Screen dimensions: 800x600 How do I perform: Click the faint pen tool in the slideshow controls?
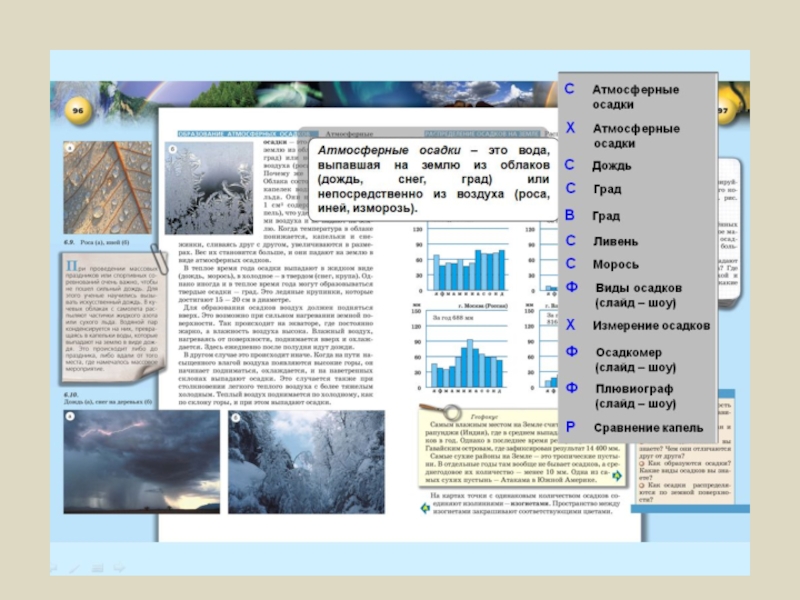pyautogui.click(x=74, y=568)
